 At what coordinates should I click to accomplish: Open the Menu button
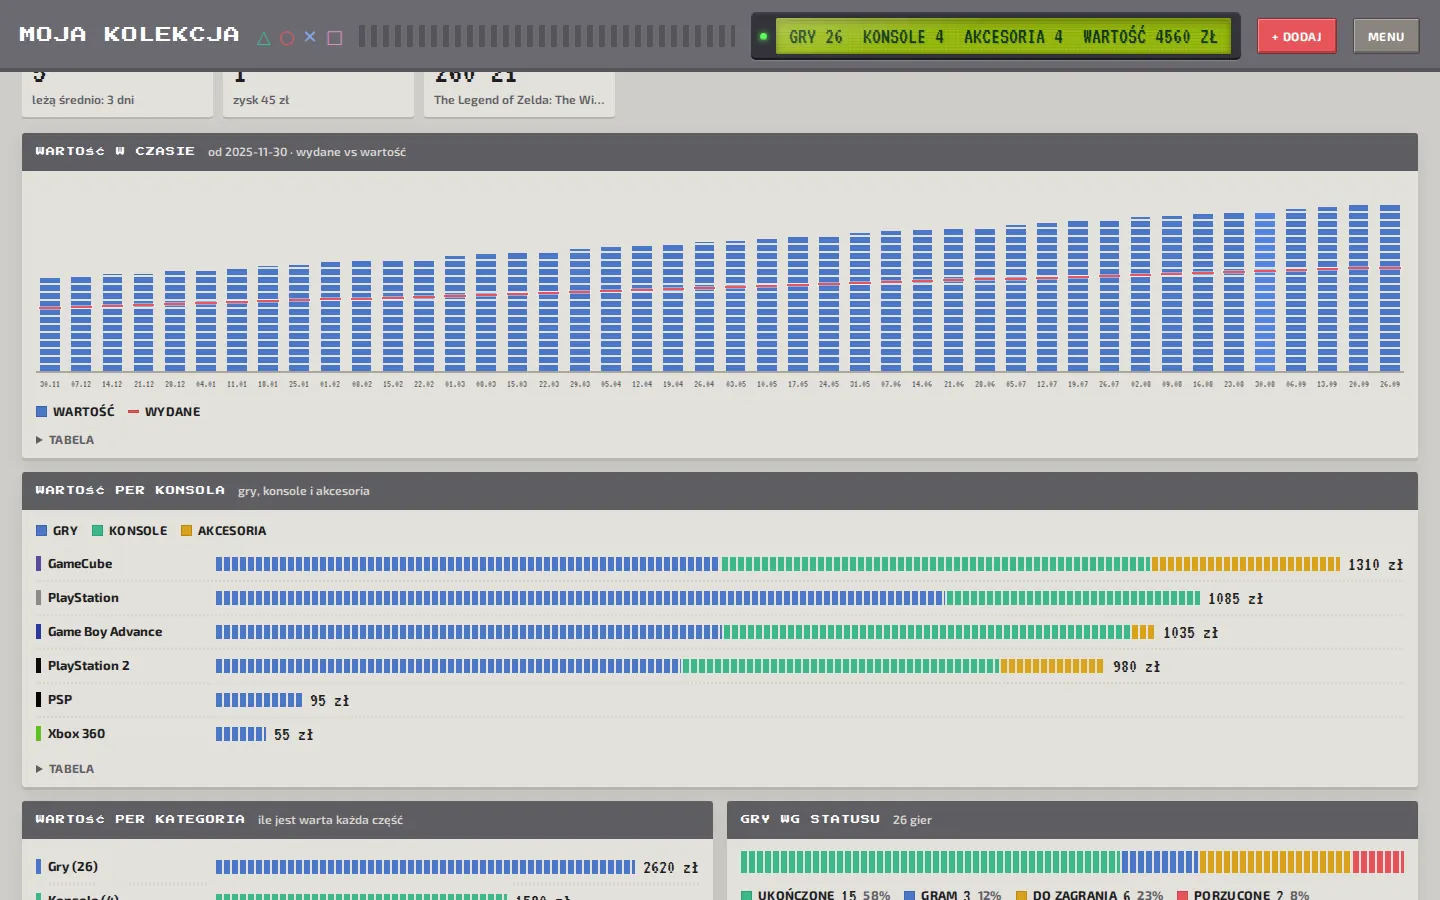(1386, 36)
